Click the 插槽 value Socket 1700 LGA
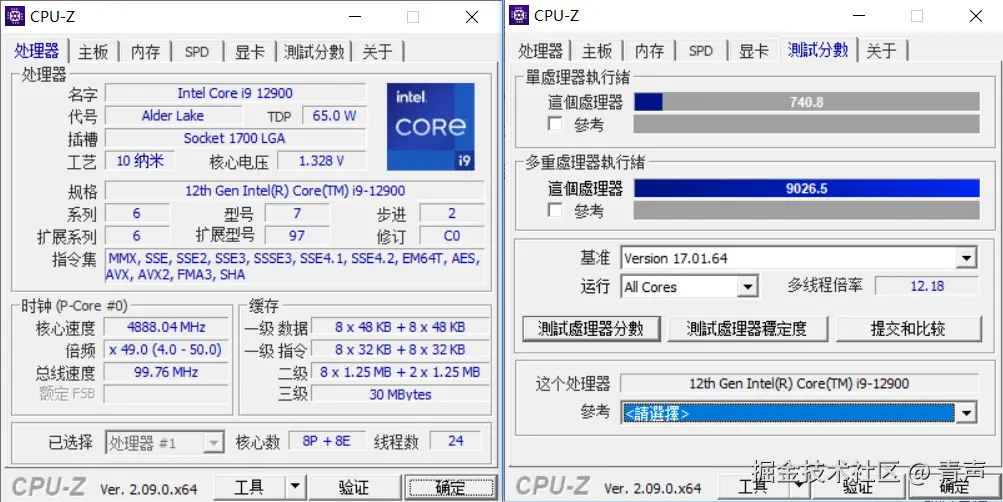 235,138
